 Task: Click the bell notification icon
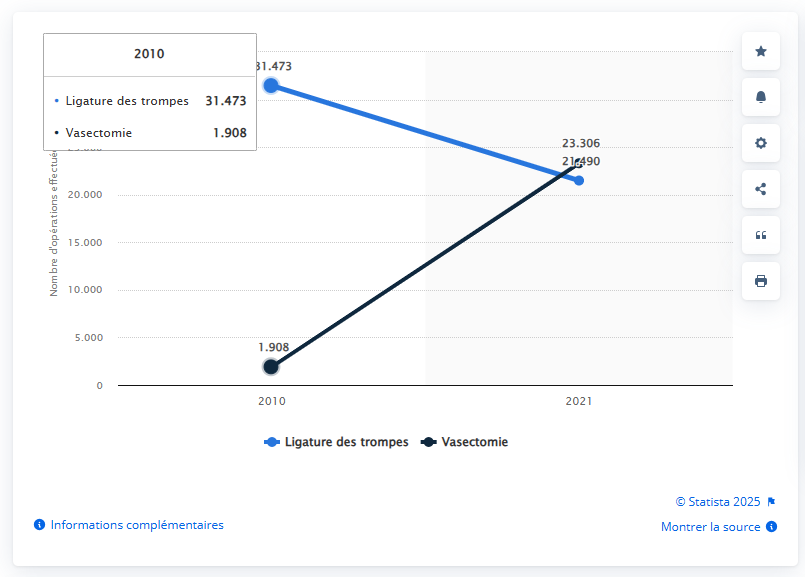tap(760, 97)
